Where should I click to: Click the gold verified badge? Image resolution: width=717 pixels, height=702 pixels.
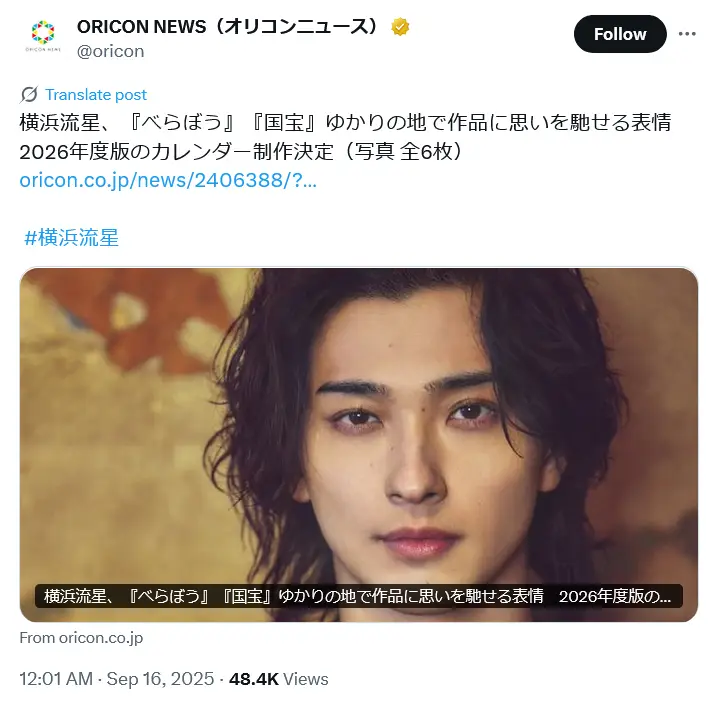(x=400, y=27)
